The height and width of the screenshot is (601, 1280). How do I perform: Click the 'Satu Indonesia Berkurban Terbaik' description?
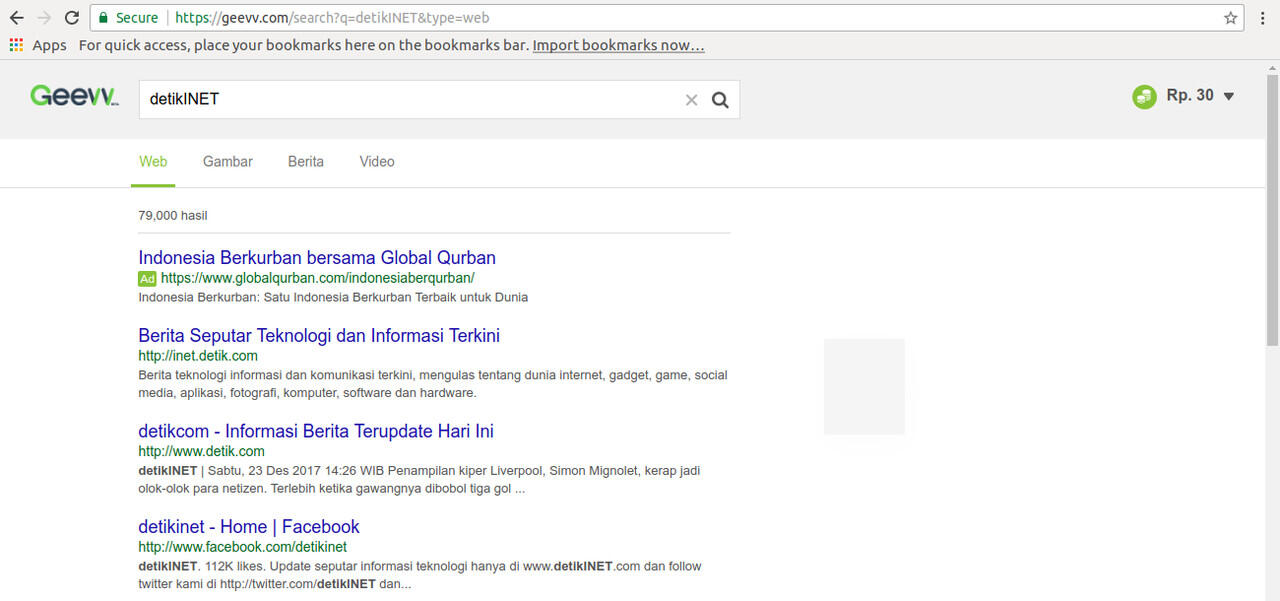point(333,297)
